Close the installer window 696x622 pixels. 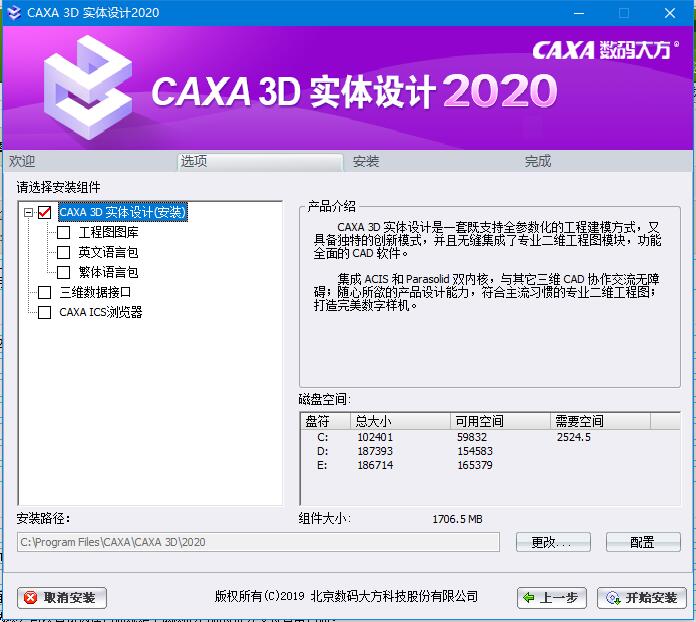point(670,13)
